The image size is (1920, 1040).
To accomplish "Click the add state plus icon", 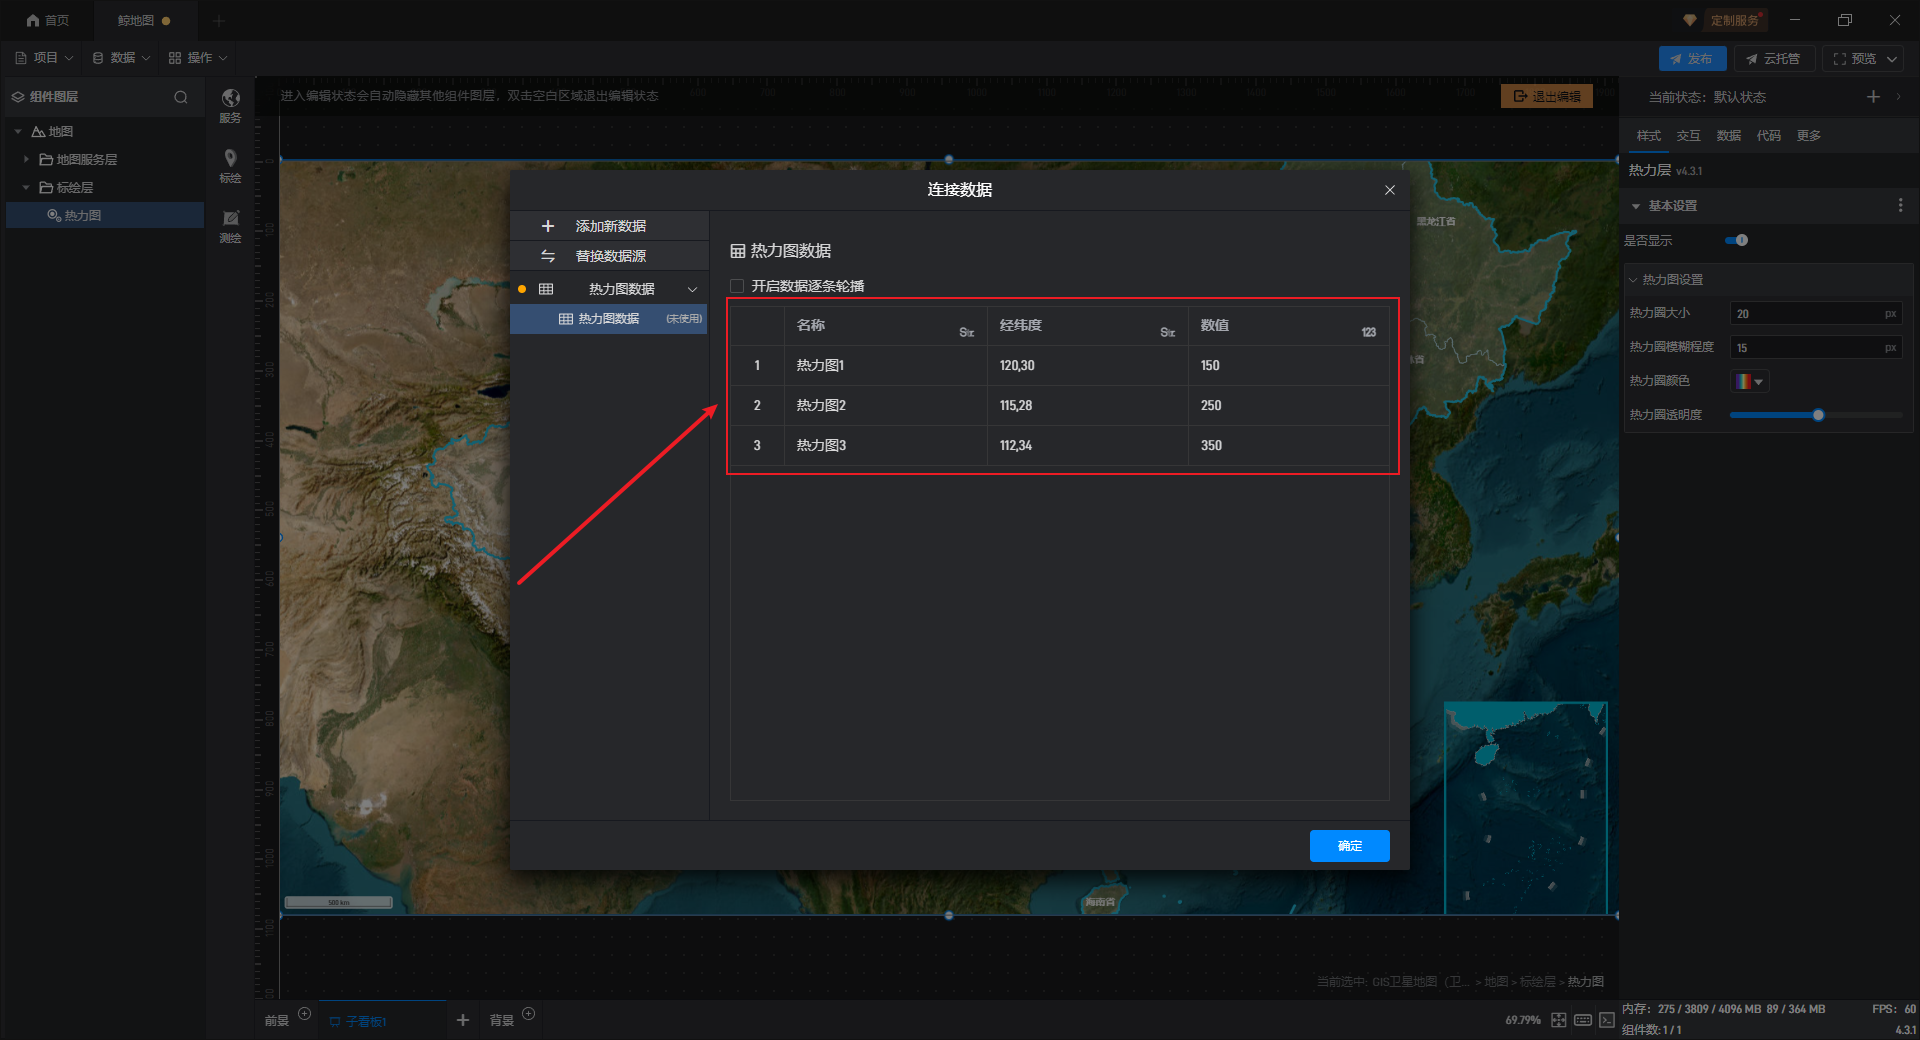I will click(x=1873, y=97).
